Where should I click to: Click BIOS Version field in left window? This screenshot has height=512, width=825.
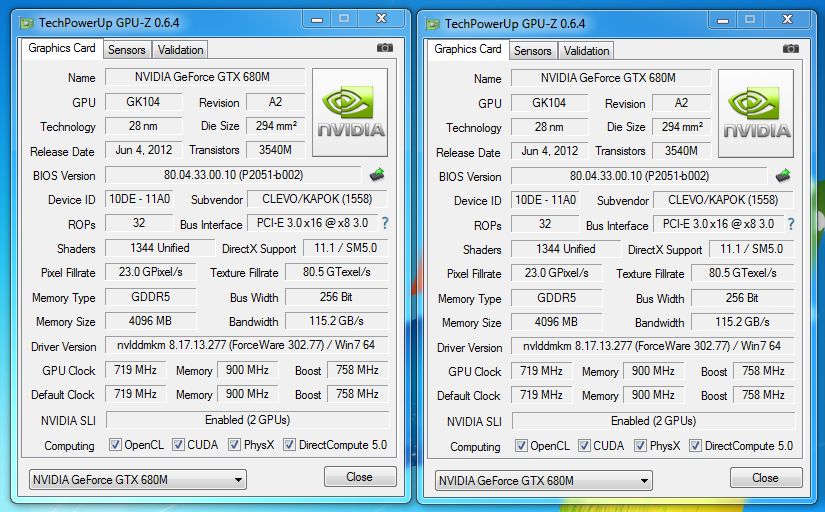pos(233,175)
